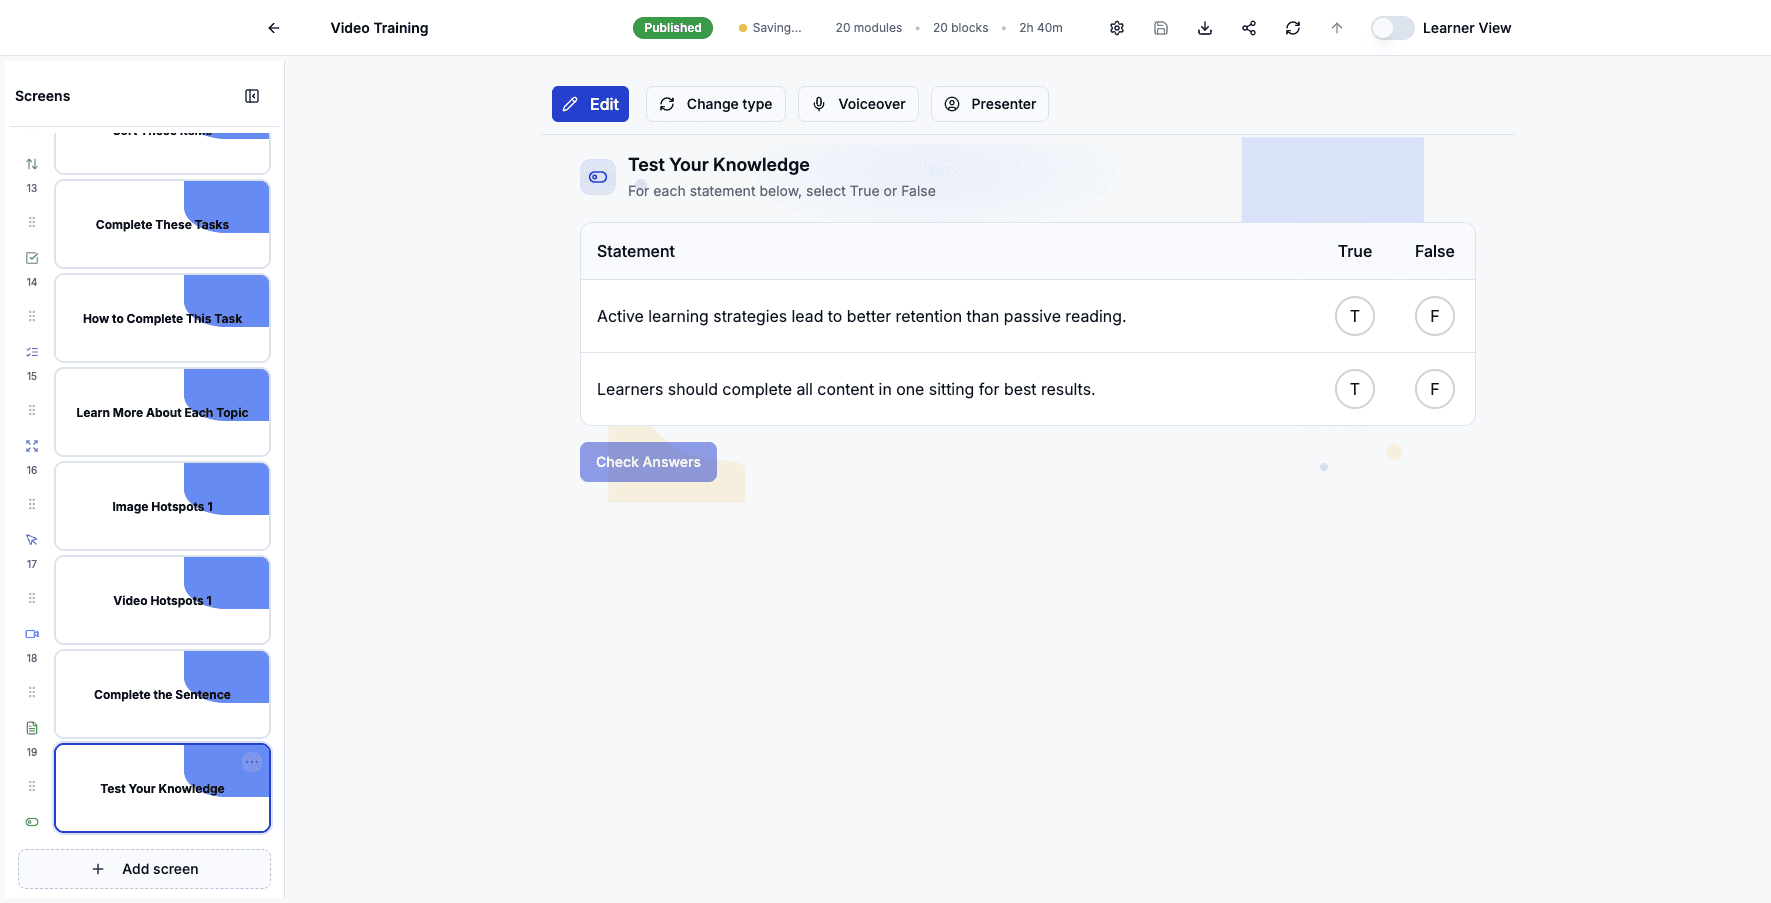This screenshot has width=1771, height=903.
Task: Click the document icon beside Complete the Sentence
Action: pyautogui.click(x=31, y=727)
